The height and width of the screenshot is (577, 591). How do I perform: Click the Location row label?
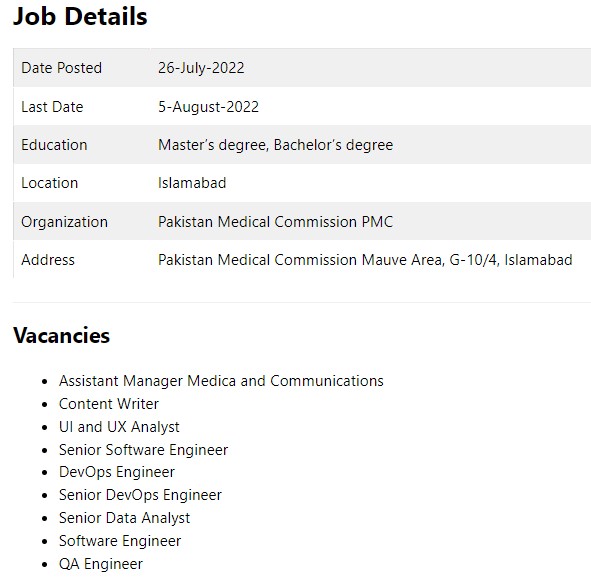pos(49,183)
